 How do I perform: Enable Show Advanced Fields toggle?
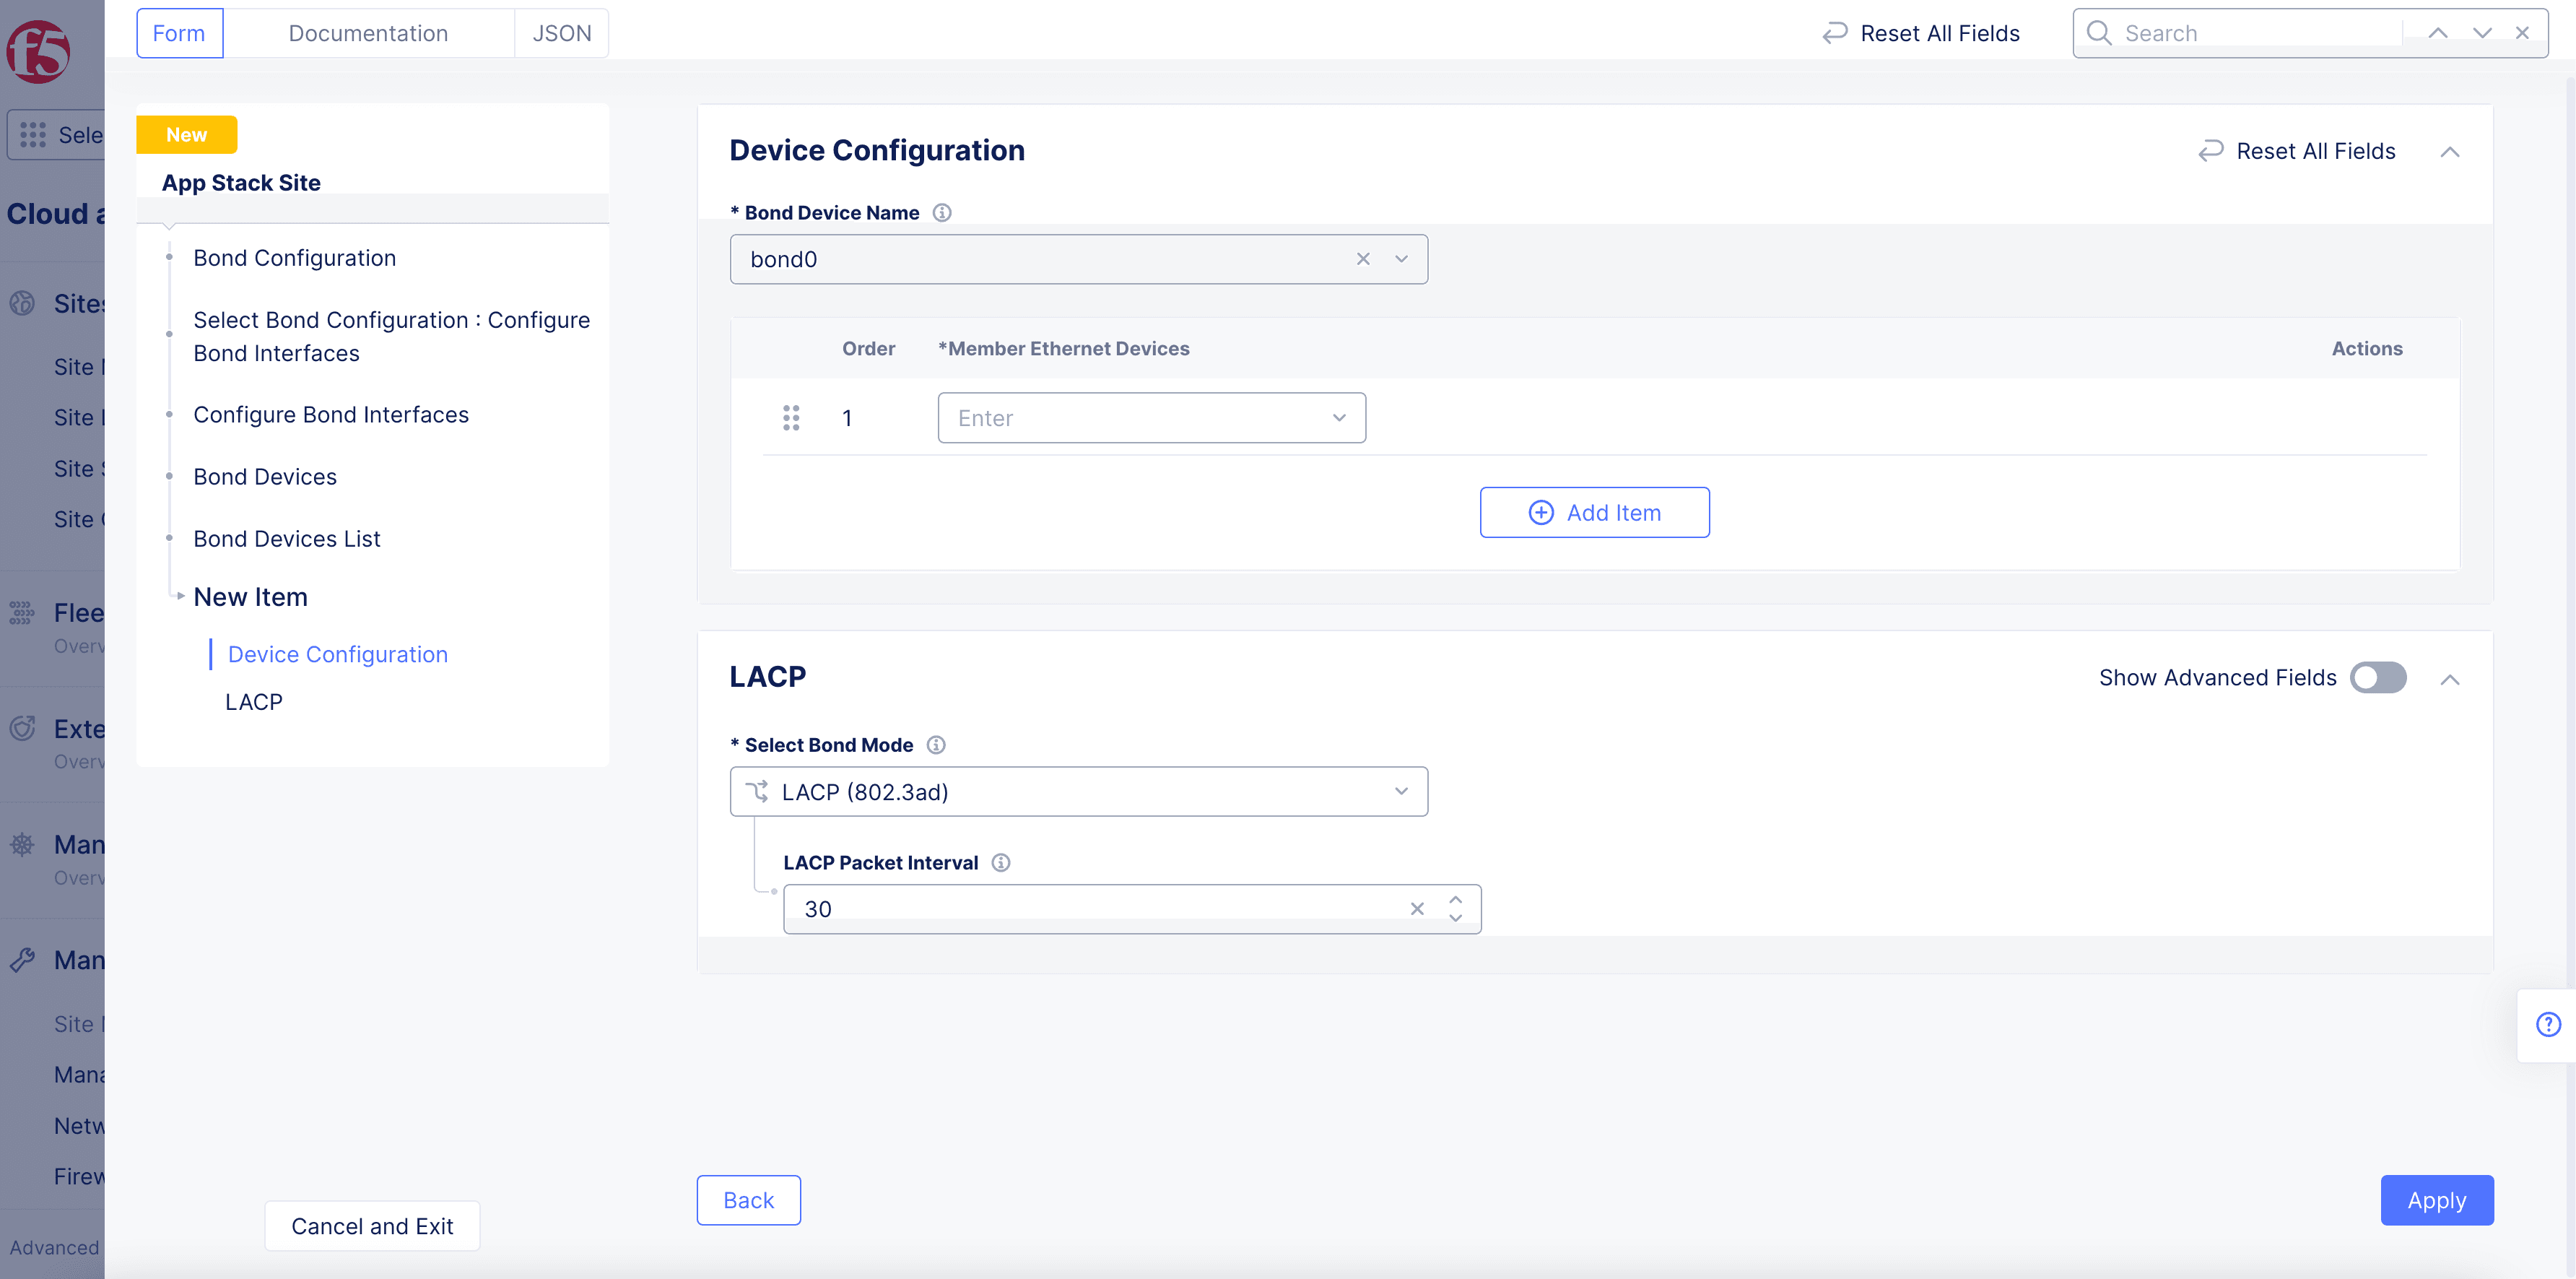point(2378,678)
